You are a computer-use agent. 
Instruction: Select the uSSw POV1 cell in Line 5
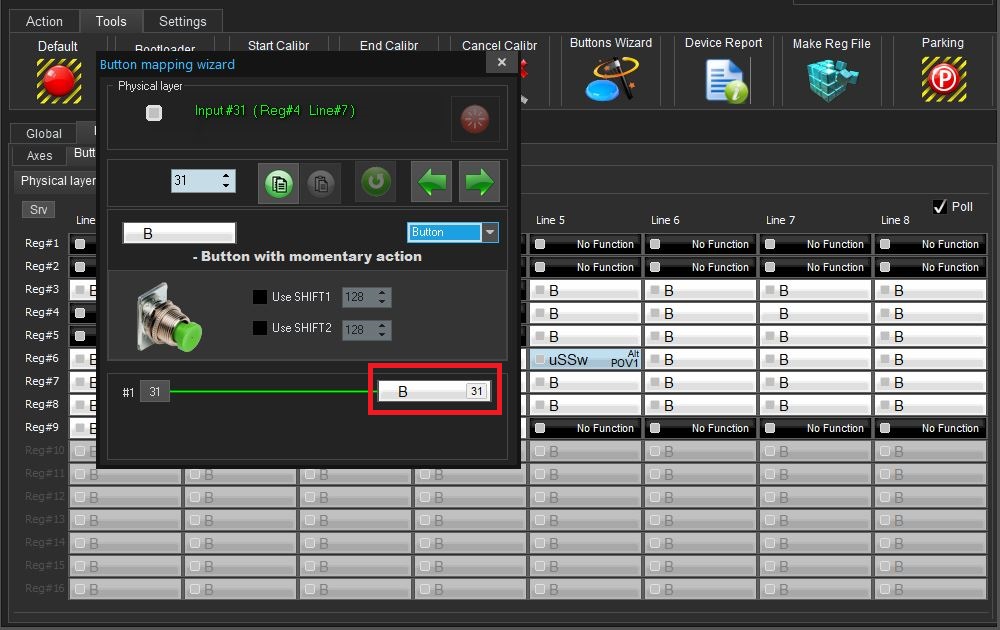coord(585,359)
